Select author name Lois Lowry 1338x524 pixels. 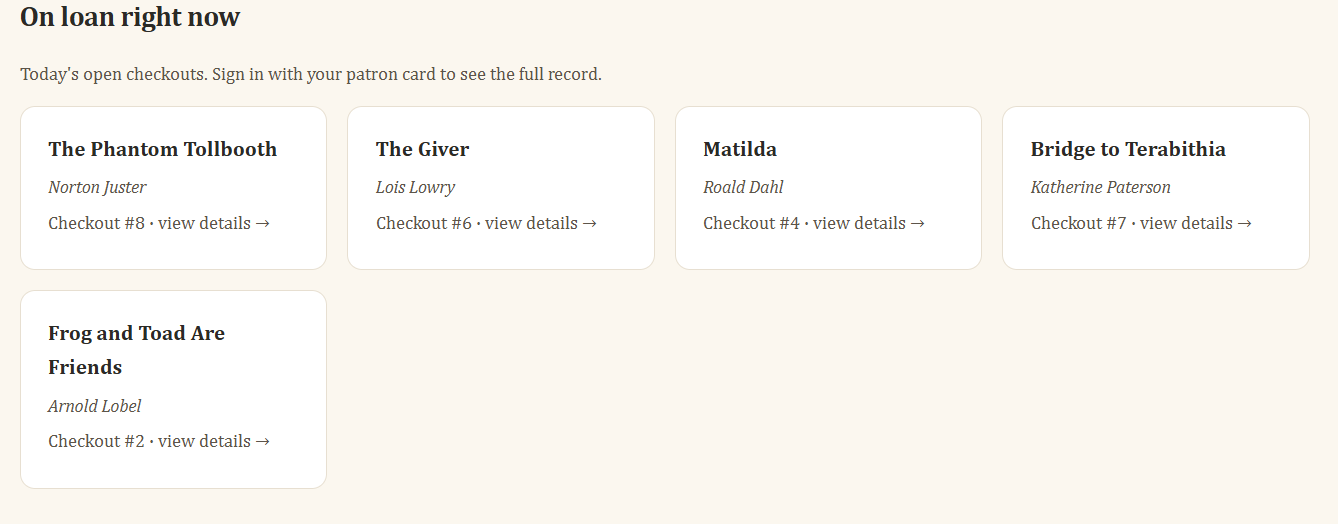point(415,187)
